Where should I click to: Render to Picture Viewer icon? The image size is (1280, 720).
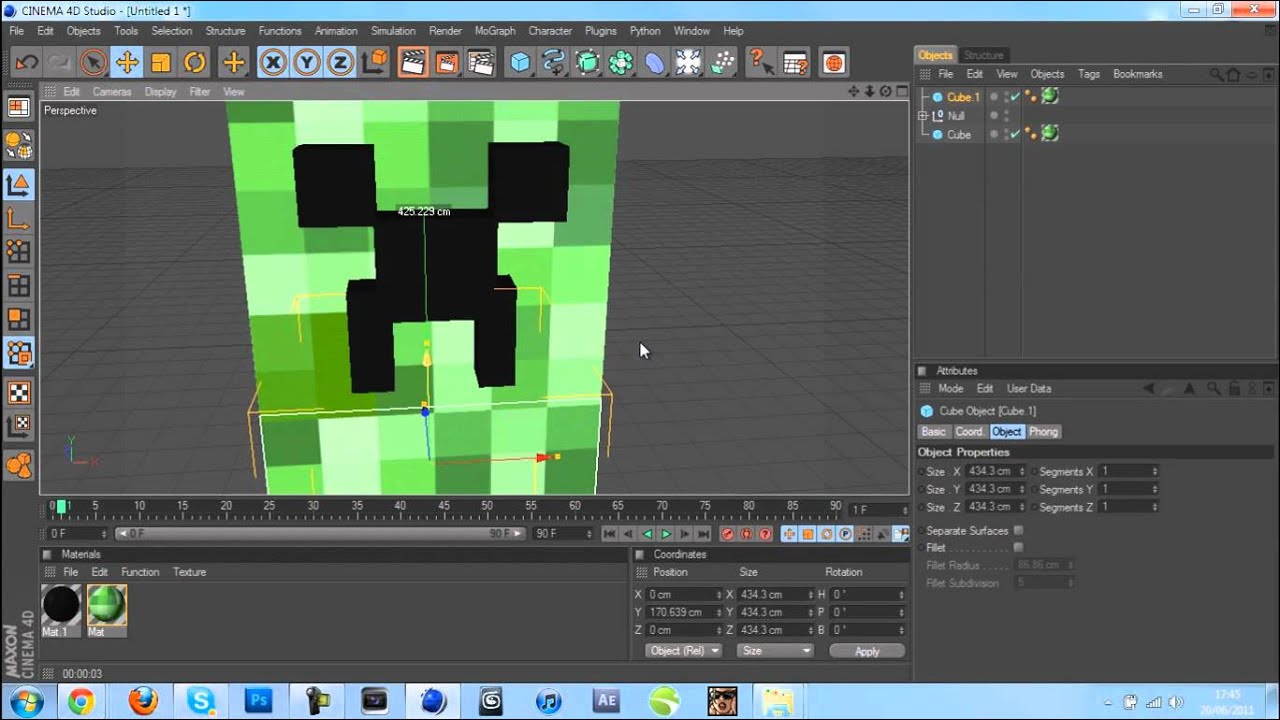(447, 63)
